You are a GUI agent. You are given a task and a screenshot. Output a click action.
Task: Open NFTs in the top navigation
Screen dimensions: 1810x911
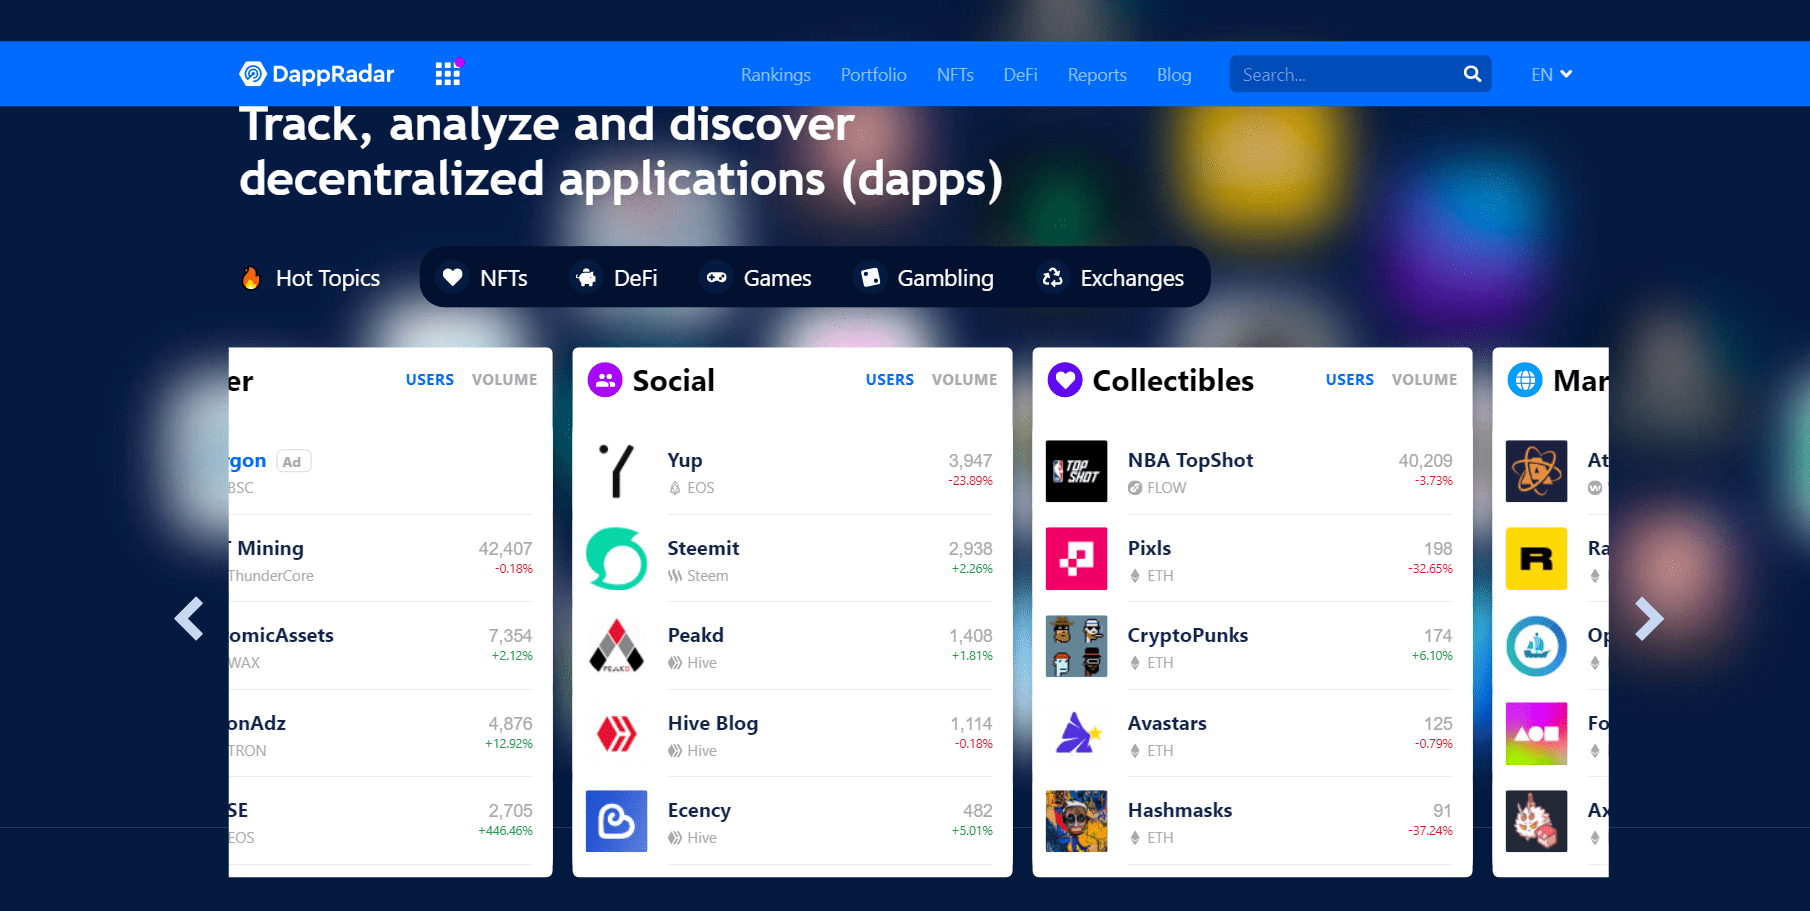tap(955, 74)
